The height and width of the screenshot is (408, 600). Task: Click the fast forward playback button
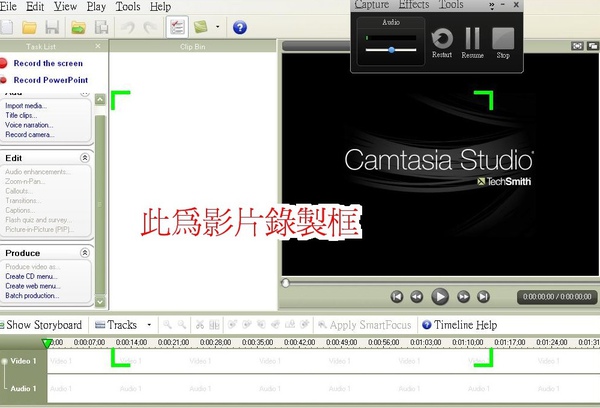(x=463, y=297)
